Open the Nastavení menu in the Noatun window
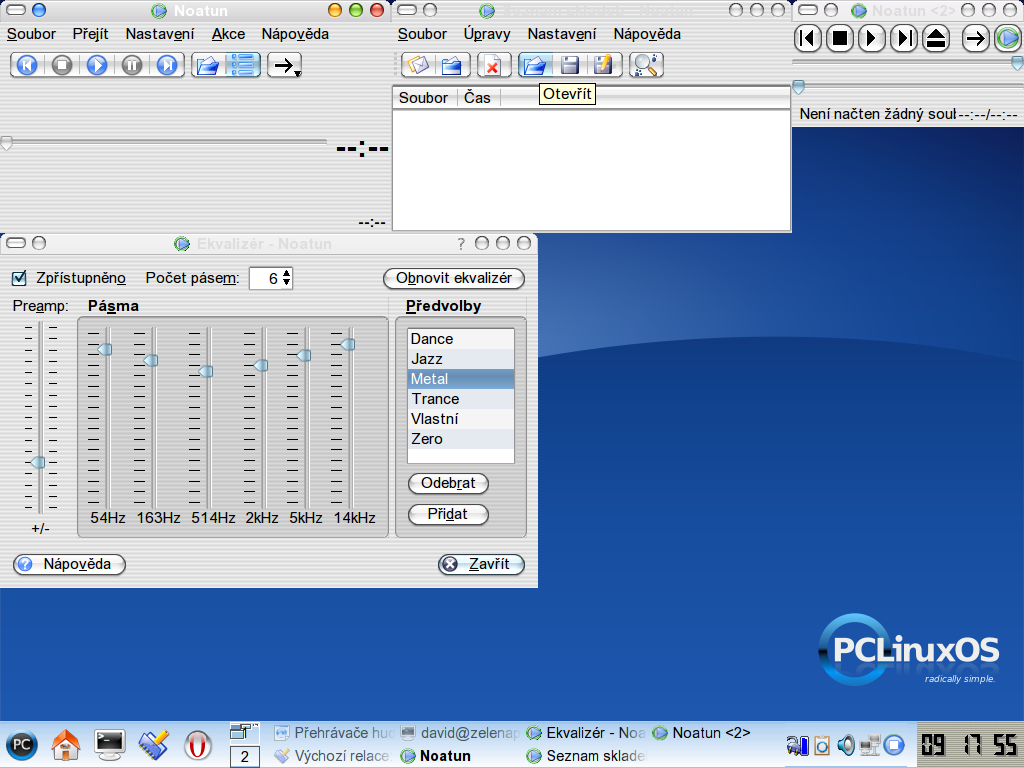This screenshot has height=768, width=1024. coord(160,34)
